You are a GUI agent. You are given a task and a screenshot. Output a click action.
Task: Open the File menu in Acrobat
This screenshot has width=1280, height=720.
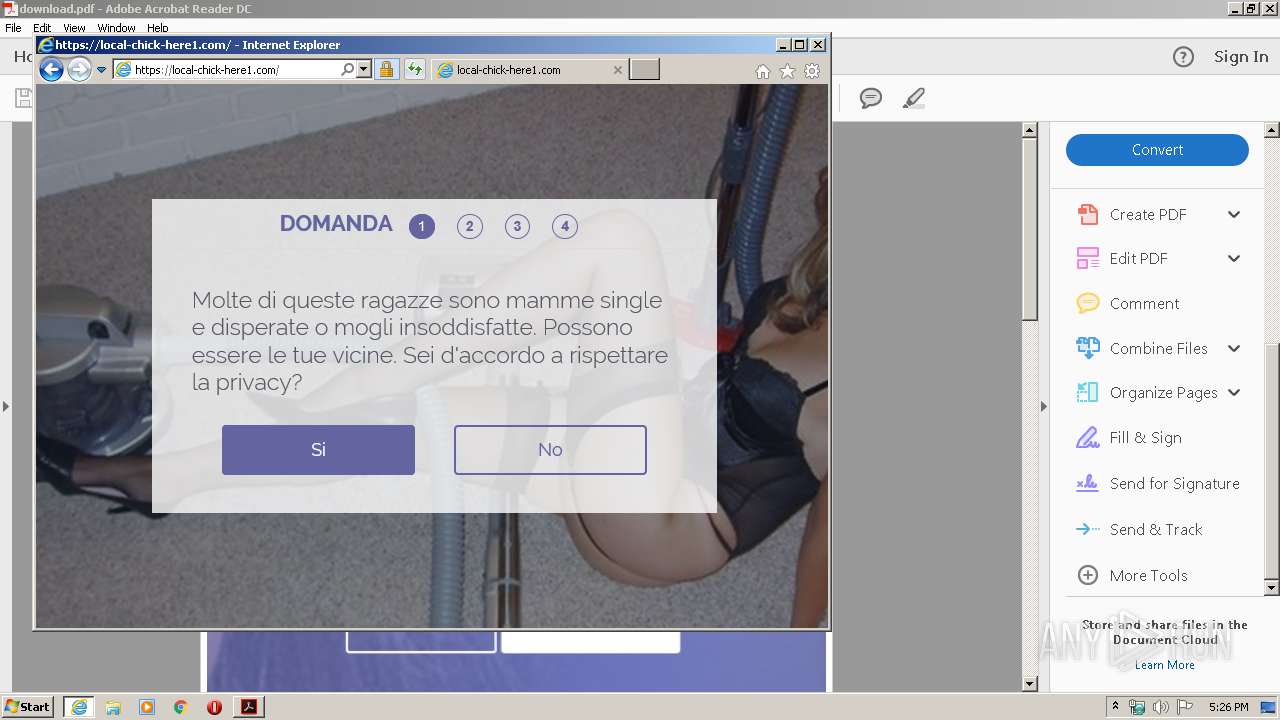[13, 28]
